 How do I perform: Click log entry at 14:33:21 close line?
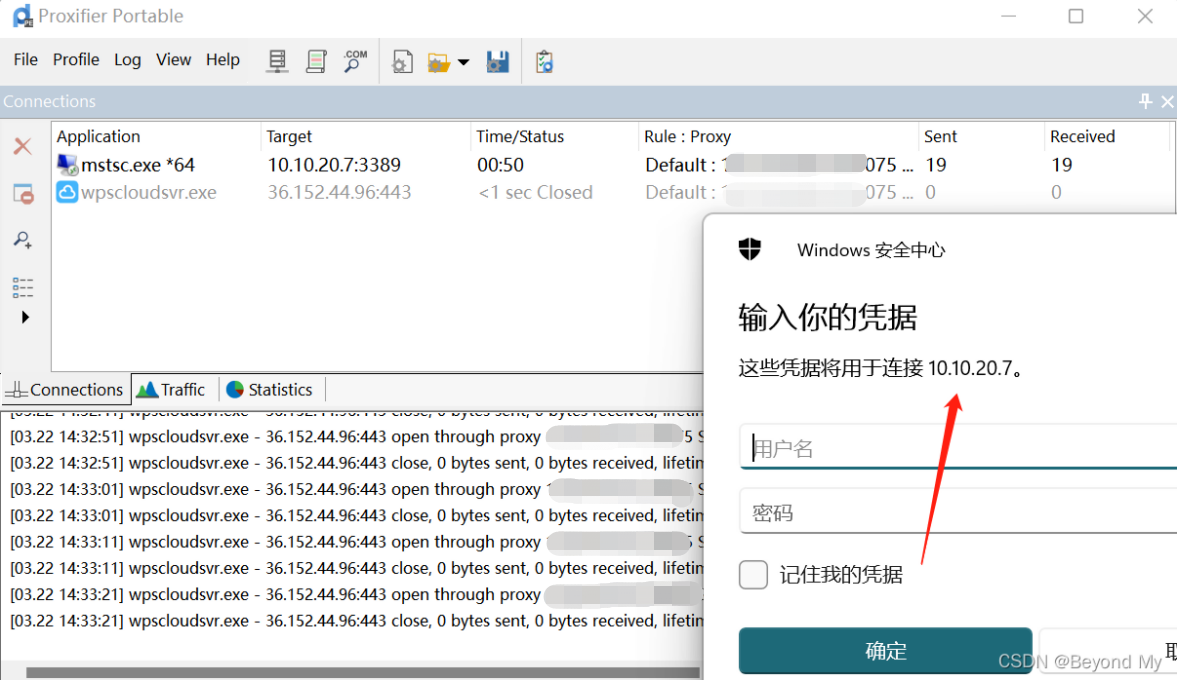pos(357,621)
